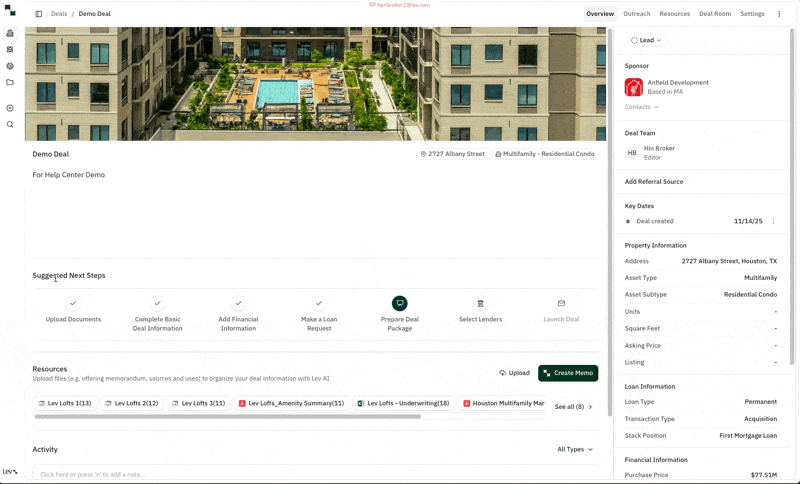800x484 pixels.
Task: Open the Deal Room tab
Action: tap(714, 14)
